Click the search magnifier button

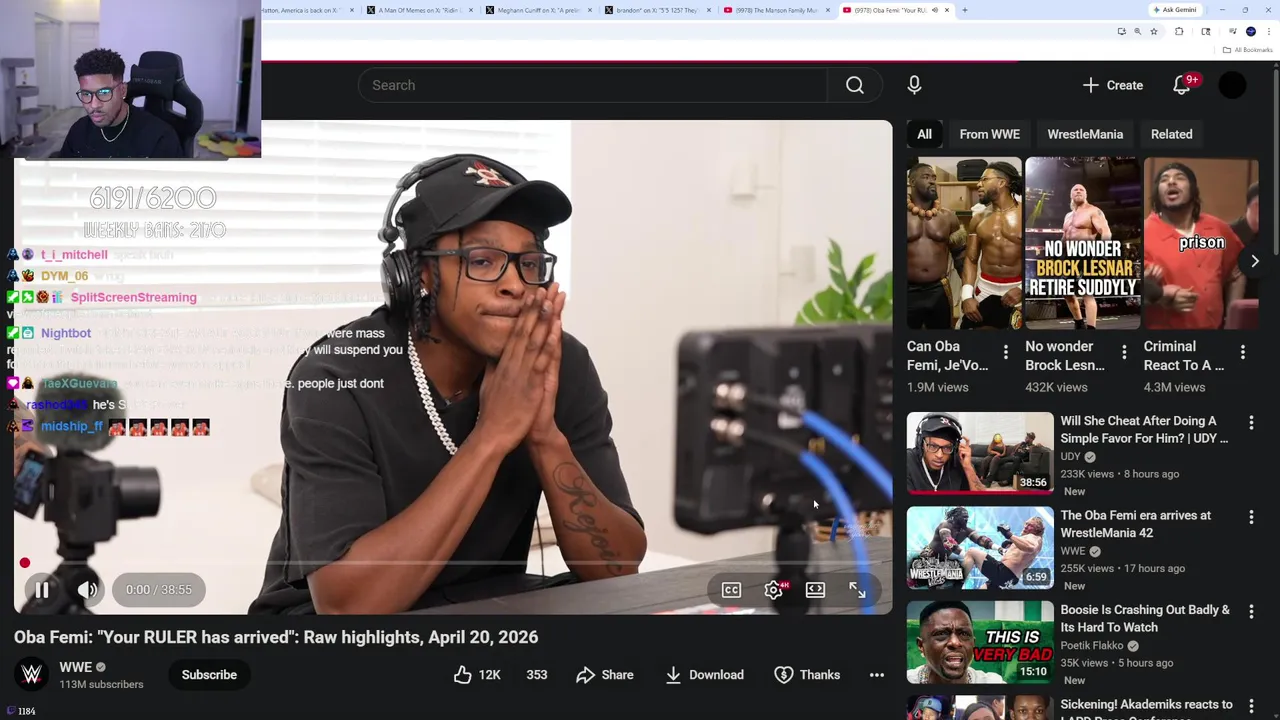(x=855, y=85)
